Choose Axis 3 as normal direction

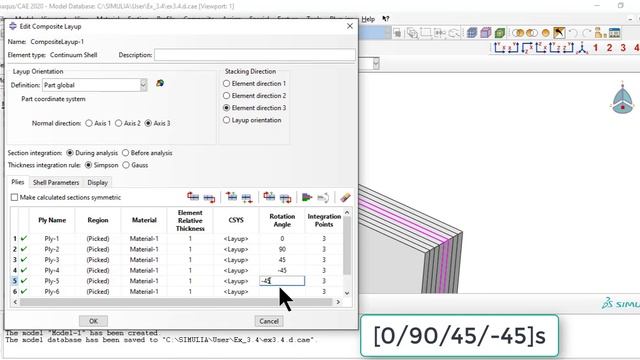pos(148,123)
